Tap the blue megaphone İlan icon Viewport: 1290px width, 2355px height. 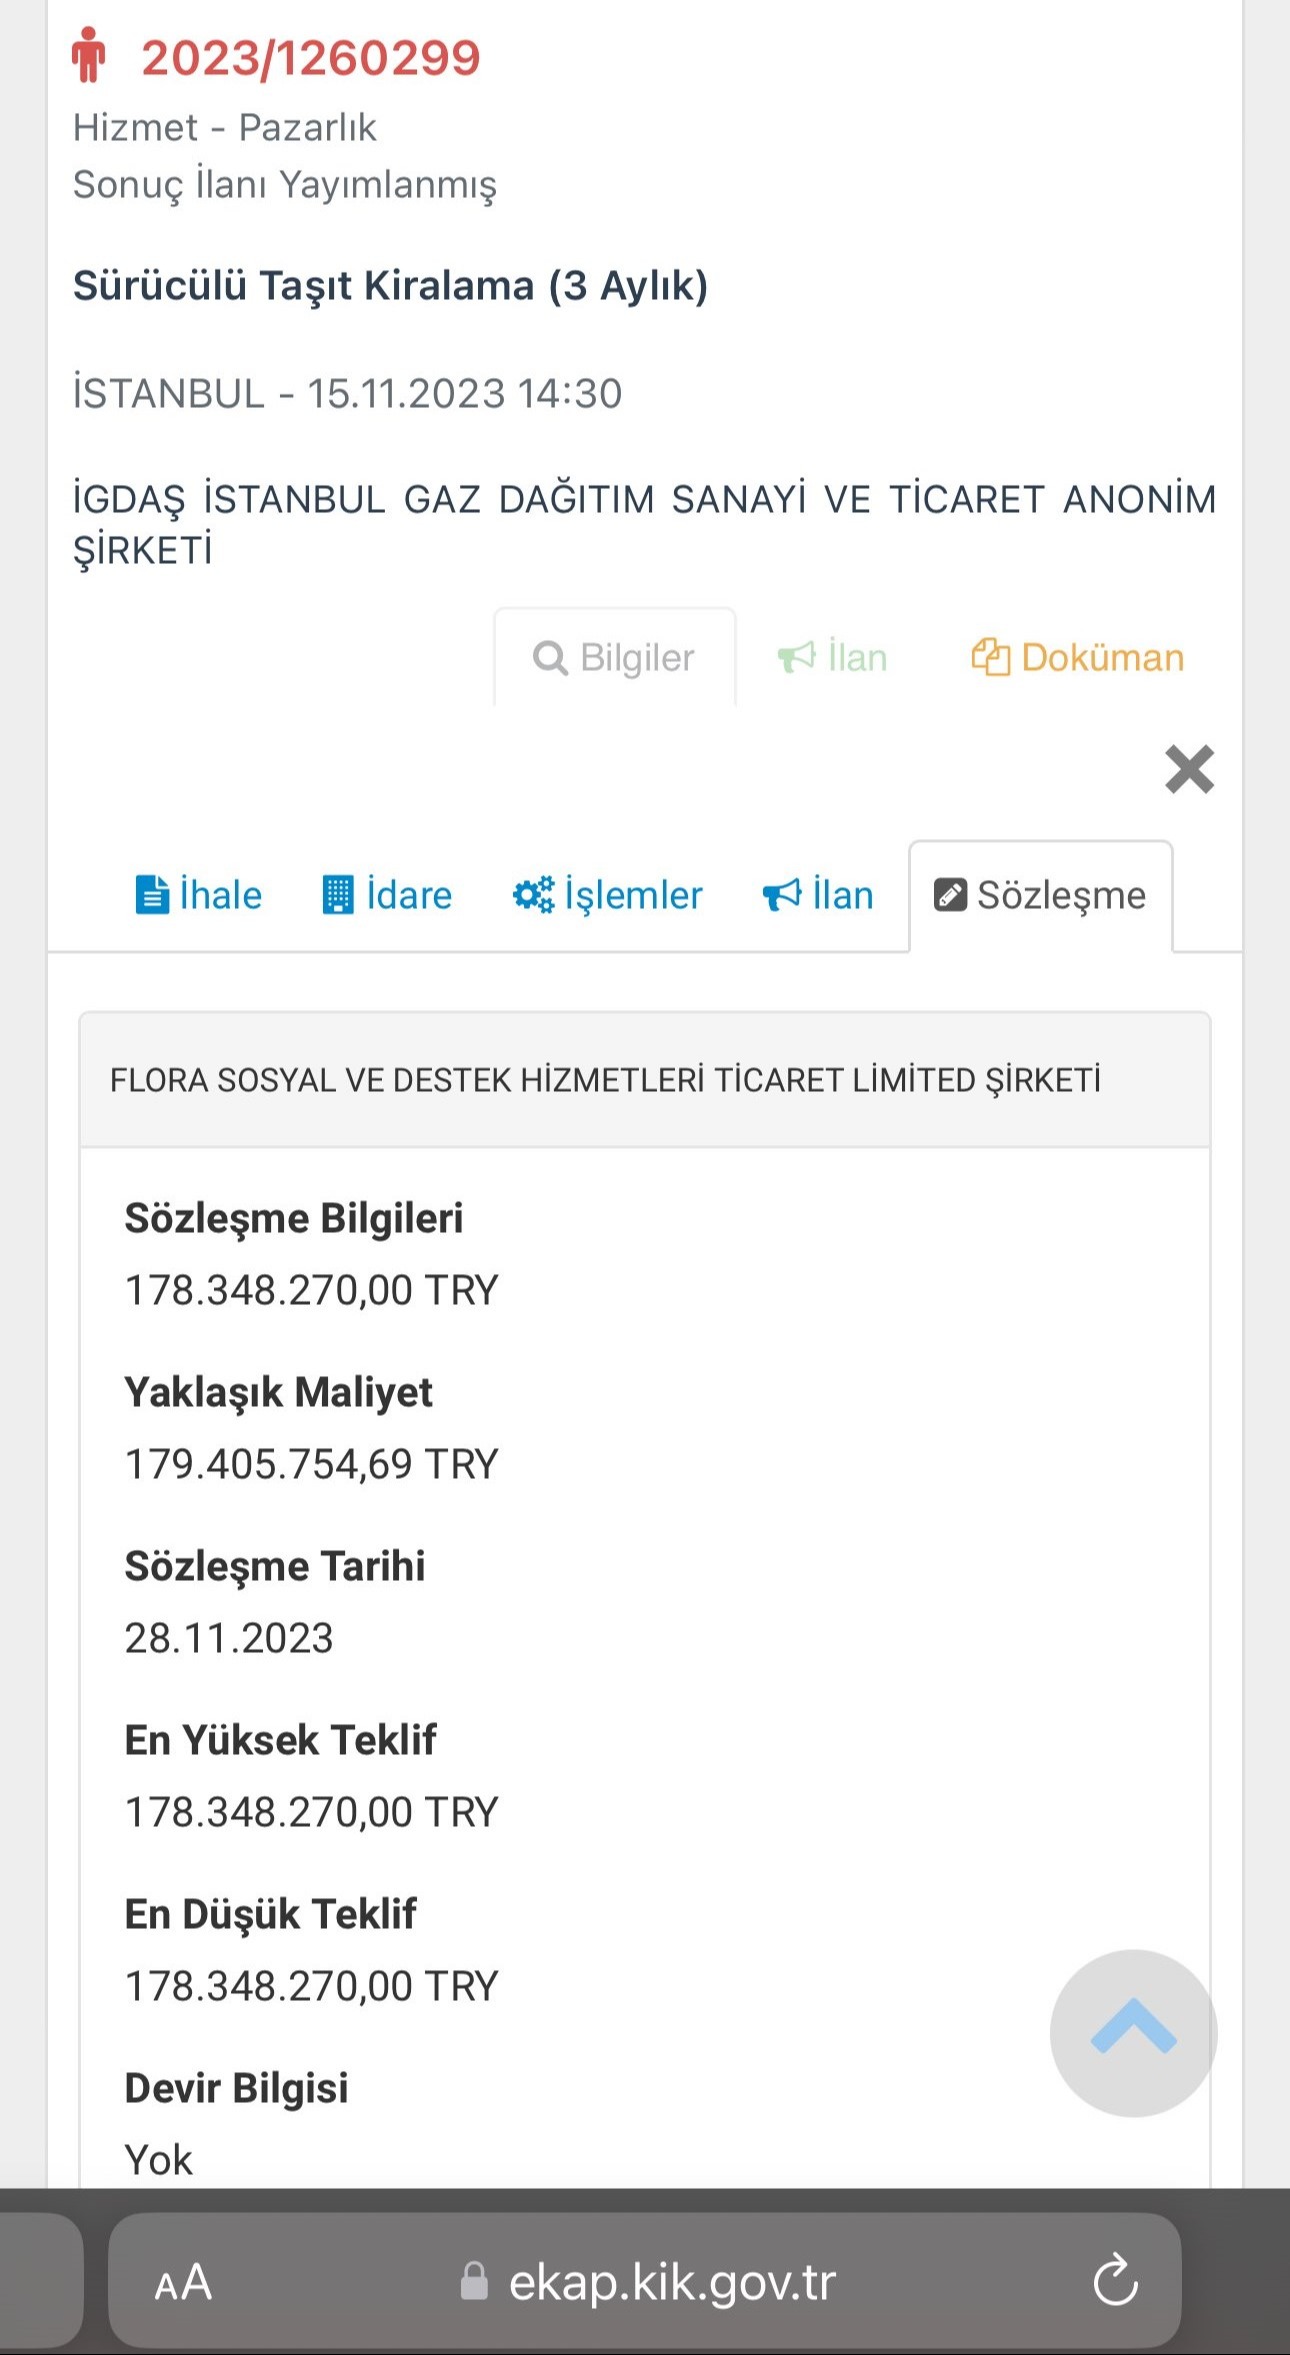tap(782, 895)
